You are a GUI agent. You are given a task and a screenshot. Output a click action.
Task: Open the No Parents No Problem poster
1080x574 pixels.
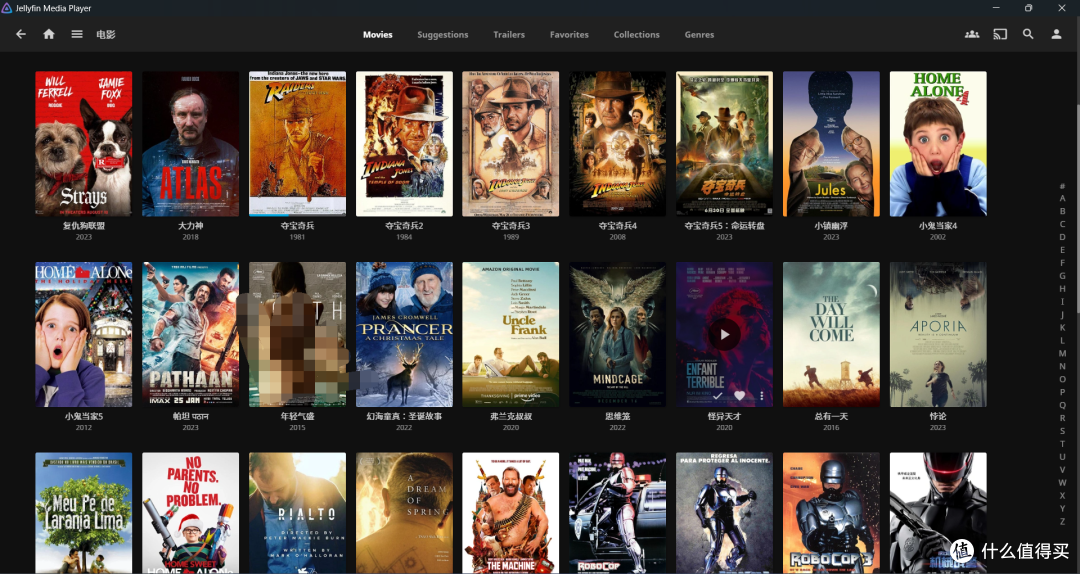pyautogui.click(x=190, y=513)
